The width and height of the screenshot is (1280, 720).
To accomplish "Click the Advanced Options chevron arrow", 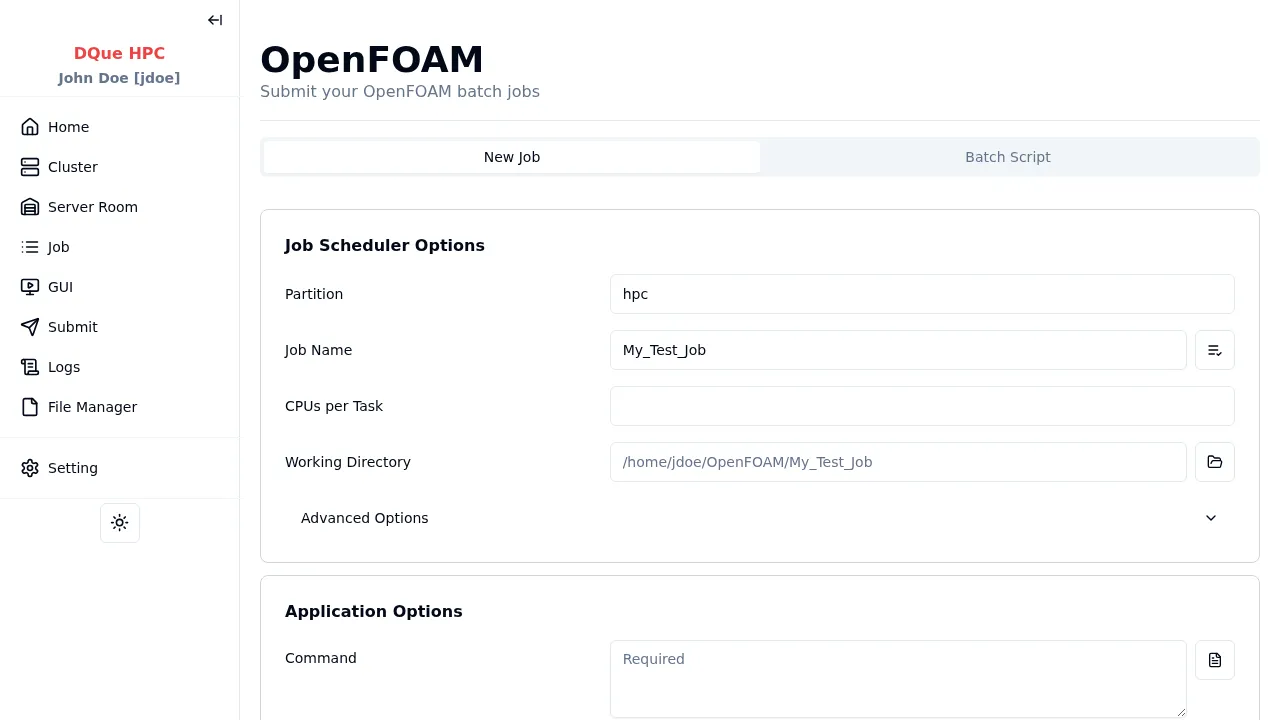I will click(x=1211, y=518).
